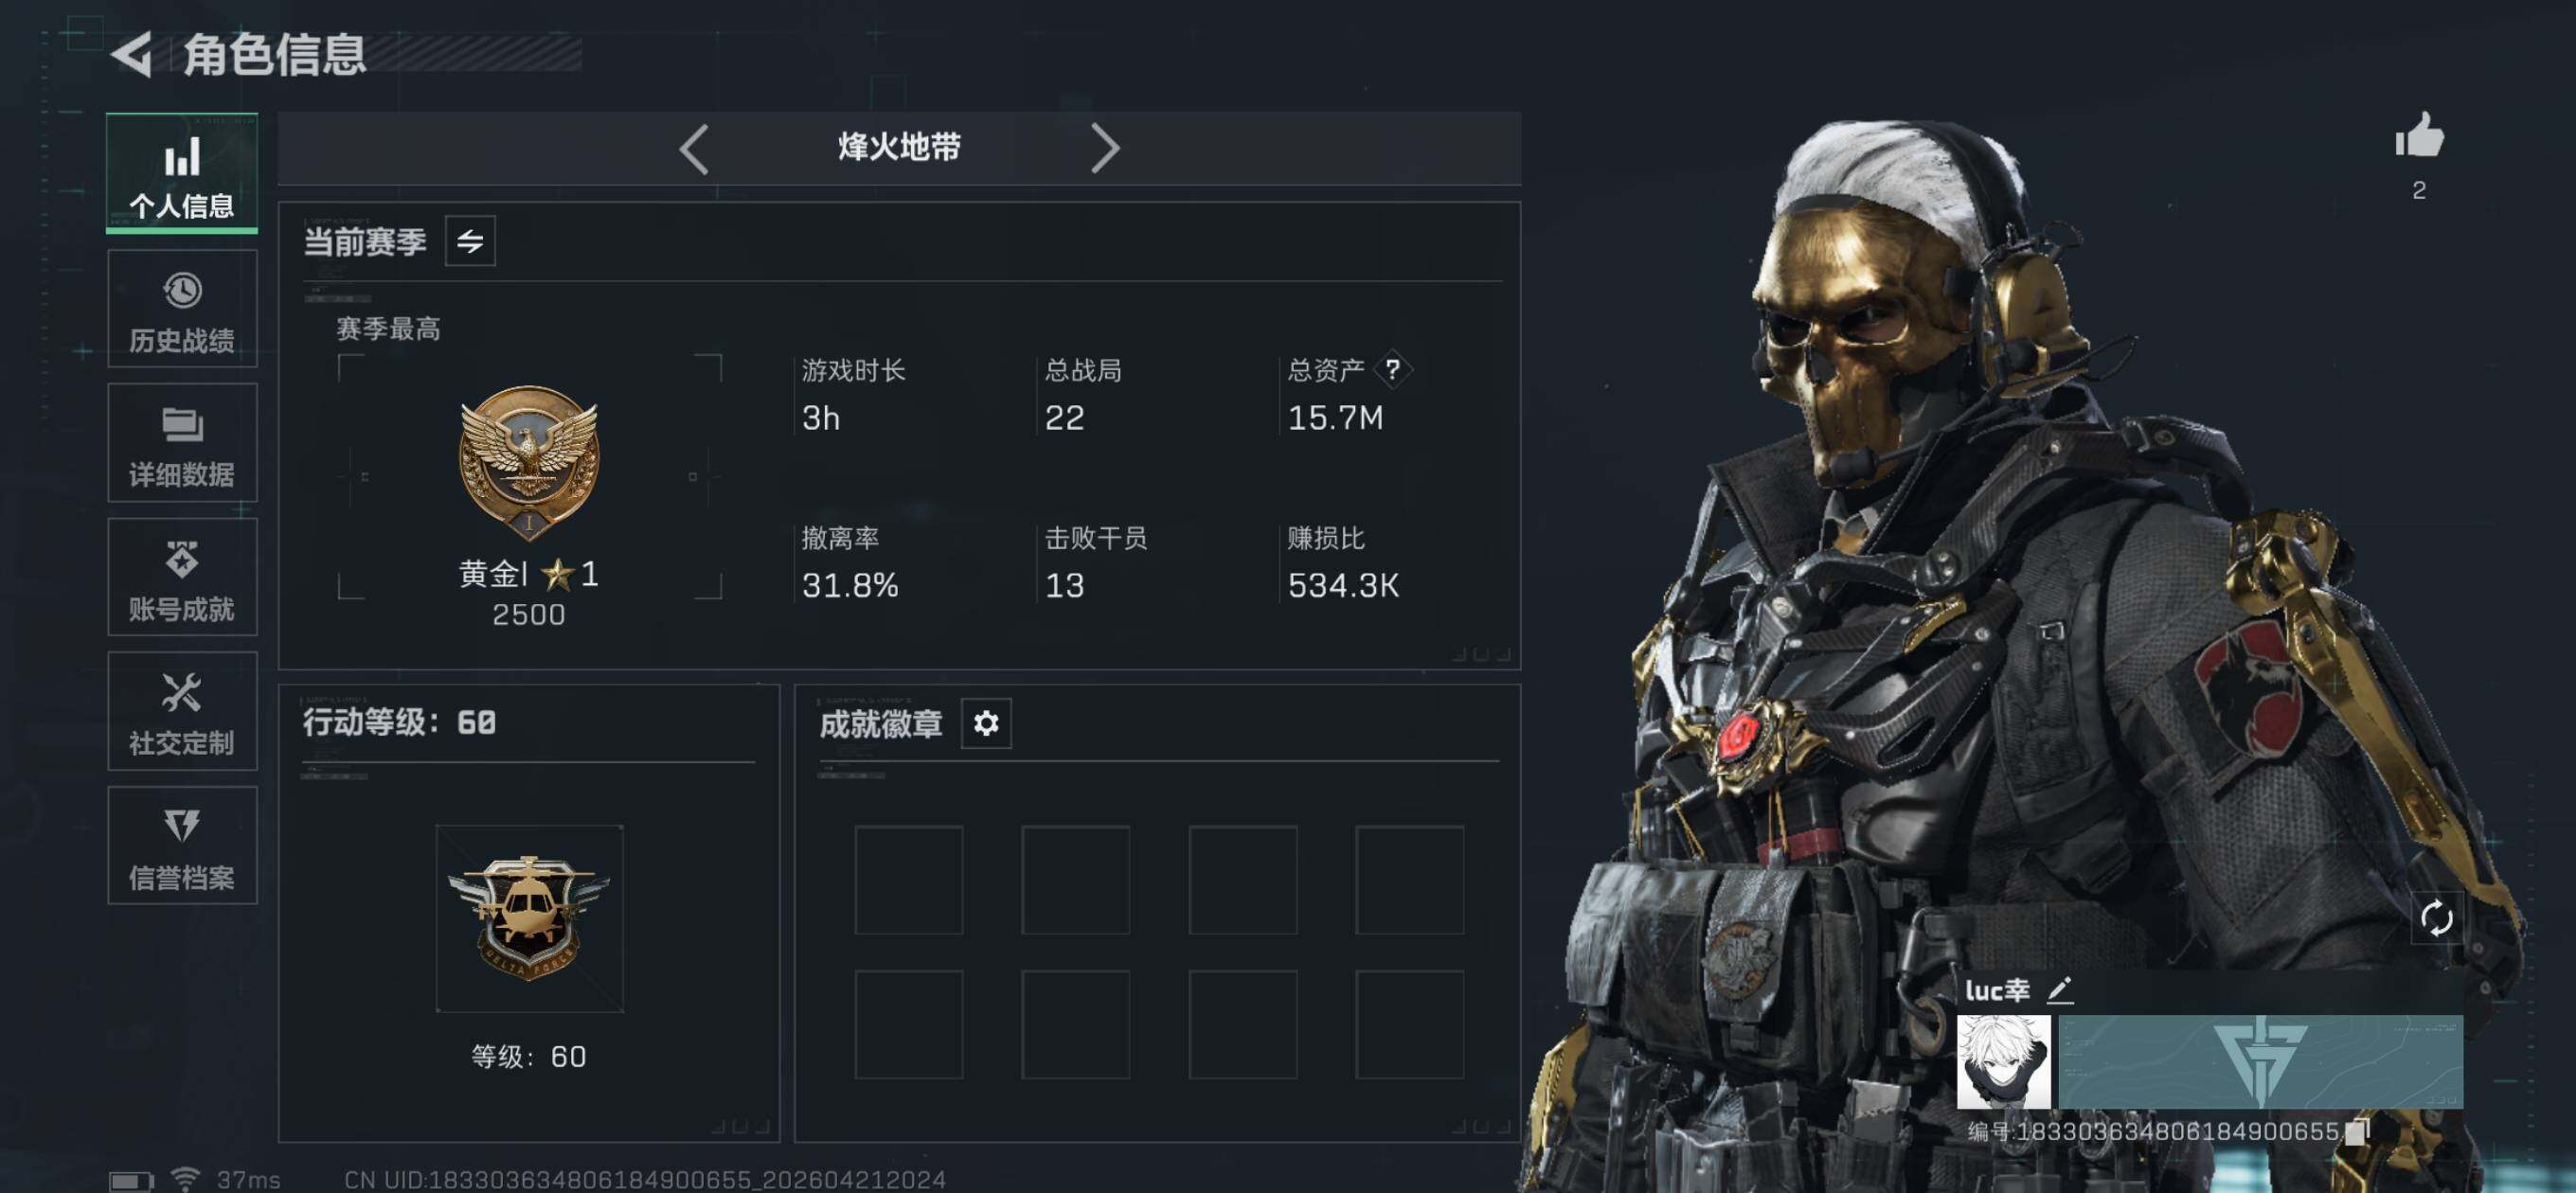This screenshot has height=1193, width=2576.
Task: Toggle season view with swap icon beside 当前赛季
Action: 469,241
